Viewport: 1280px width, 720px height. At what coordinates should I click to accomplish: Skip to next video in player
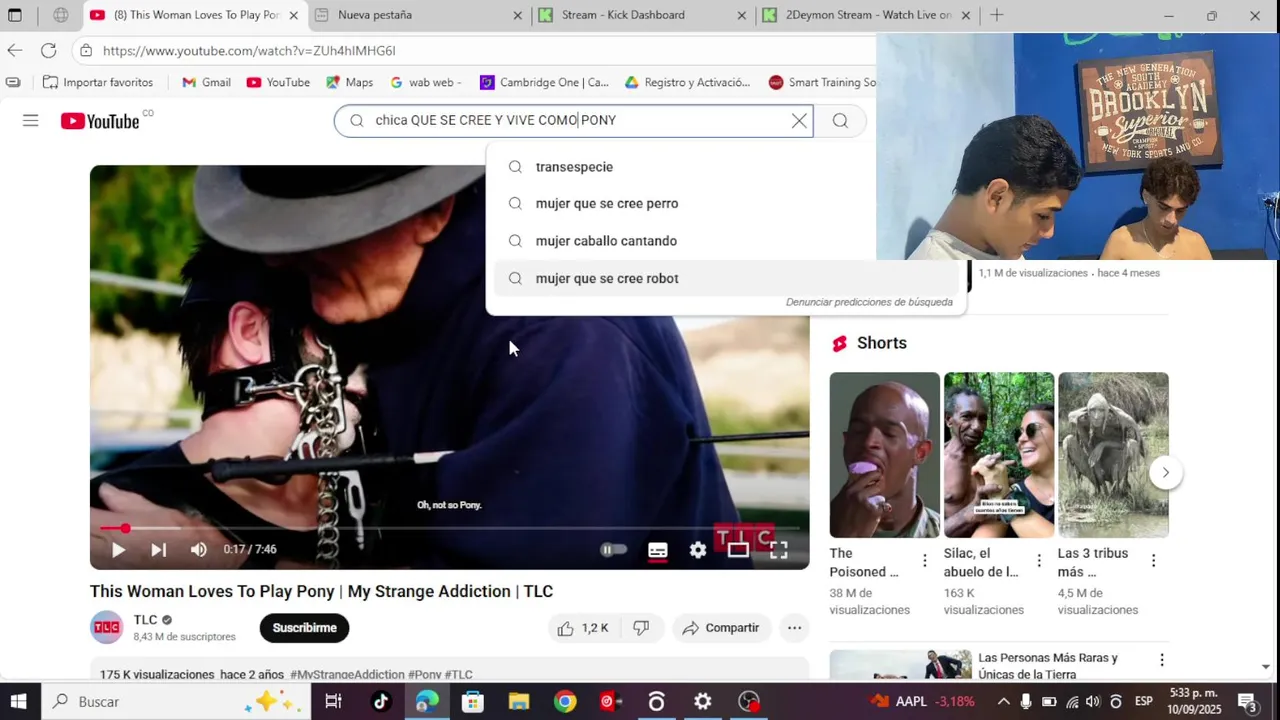158,549
